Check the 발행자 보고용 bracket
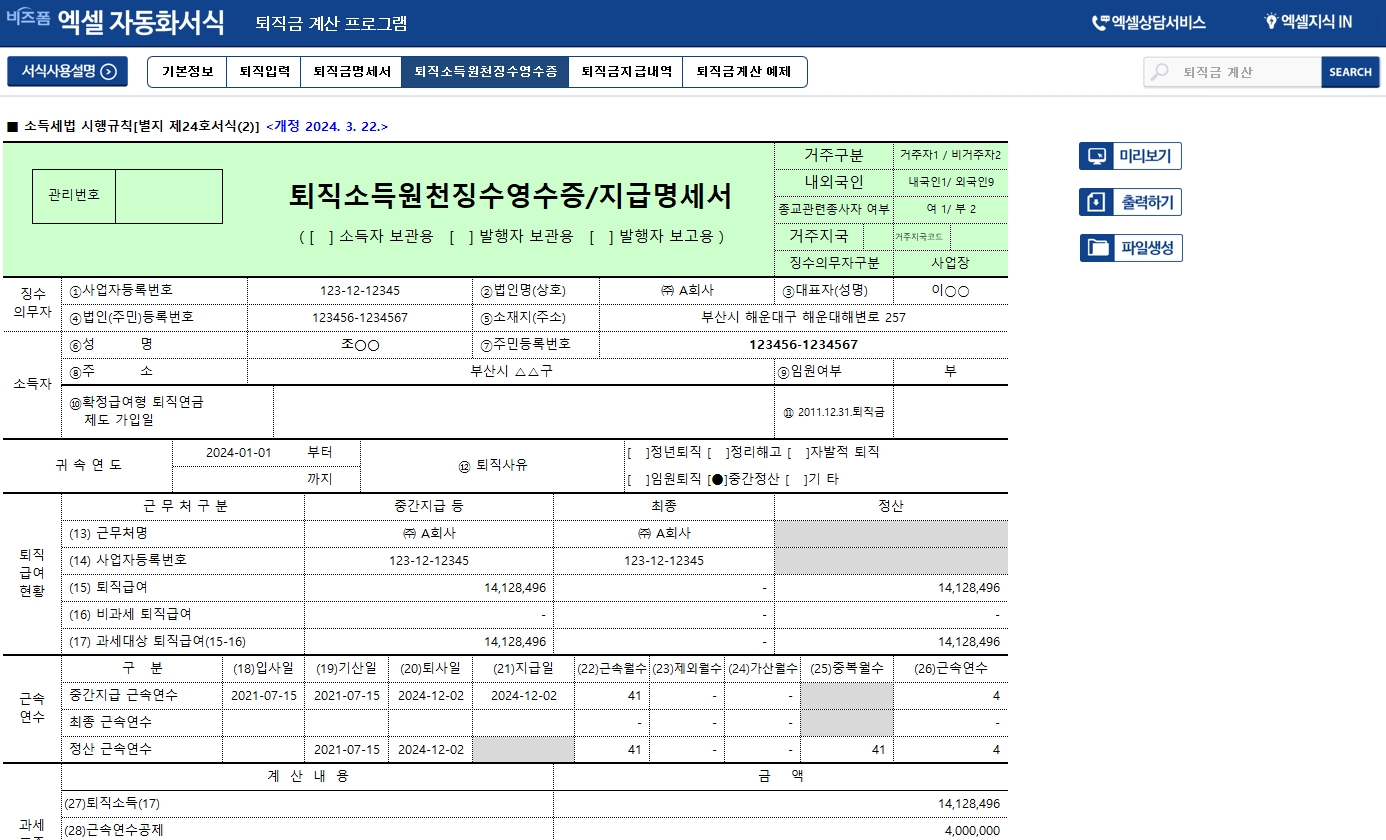The height and width of the screenshot is (840, 1386). [x=601, y=237]
